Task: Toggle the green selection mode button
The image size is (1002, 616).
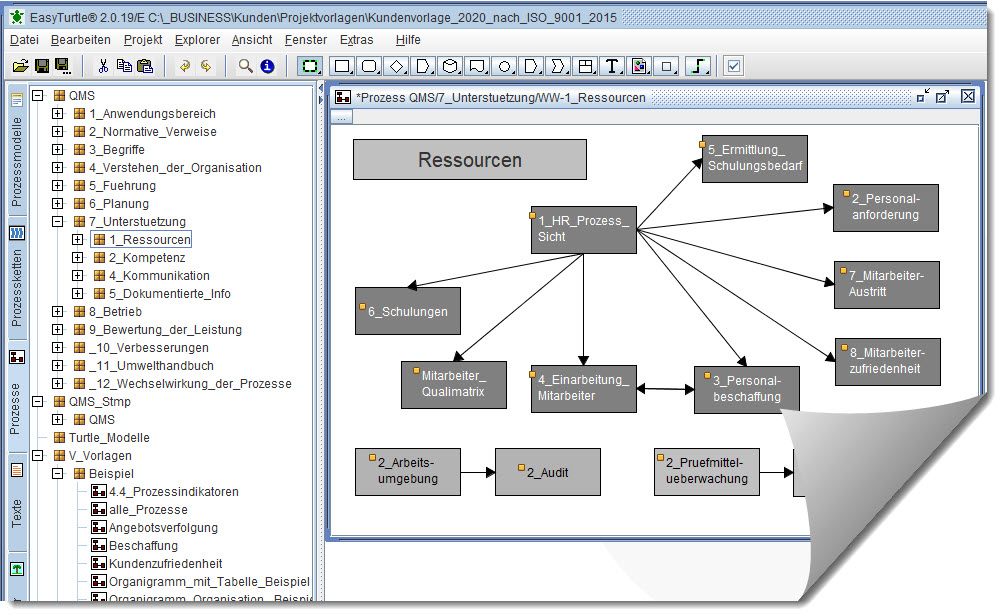Action: point(311,66)
